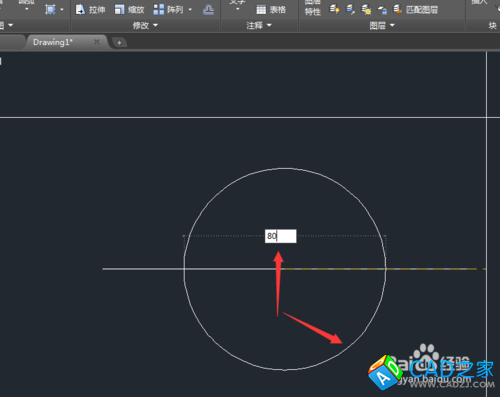The height and width of the screenshot is (397, 500).
Task: Expand the 图层 panel dropdown
Action: 382,25
